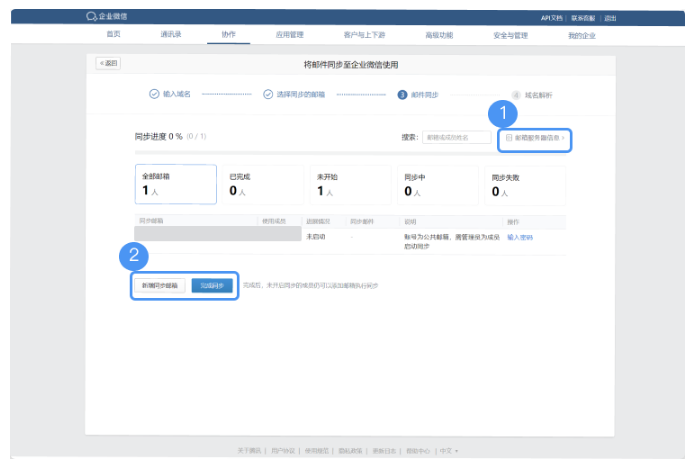Click the 返回 back button
The image size is (694, 469).
[x=108, y=63]
